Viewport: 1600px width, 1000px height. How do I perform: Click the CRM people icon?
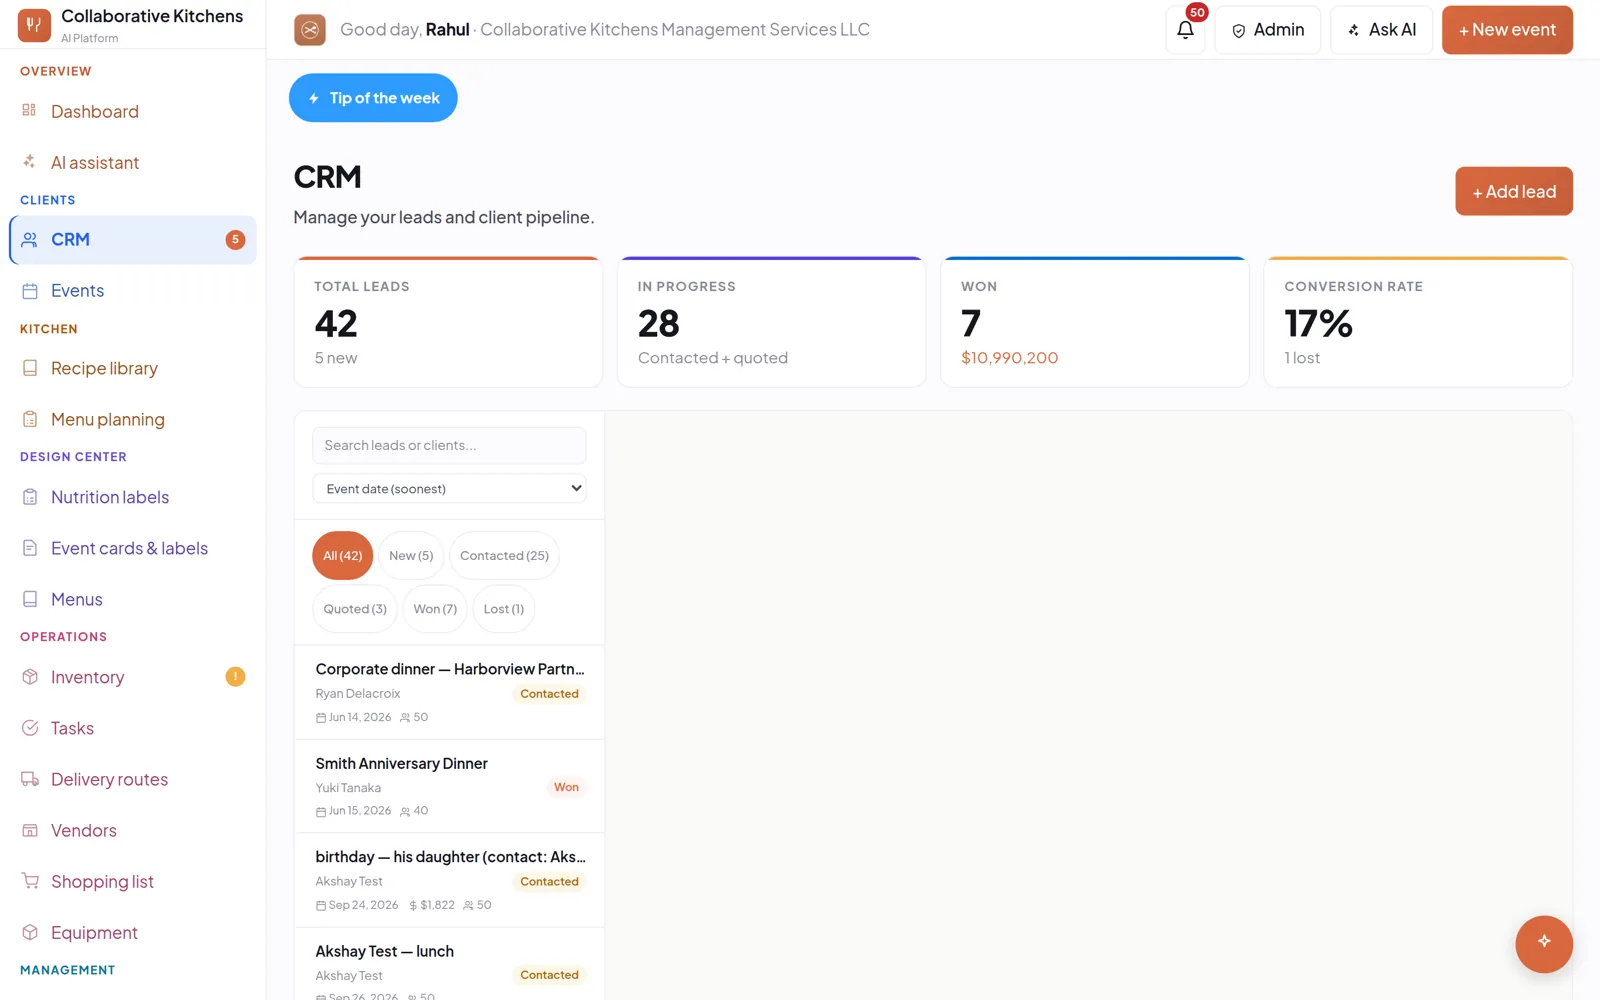pyautogui.click(x=30, y=240)
